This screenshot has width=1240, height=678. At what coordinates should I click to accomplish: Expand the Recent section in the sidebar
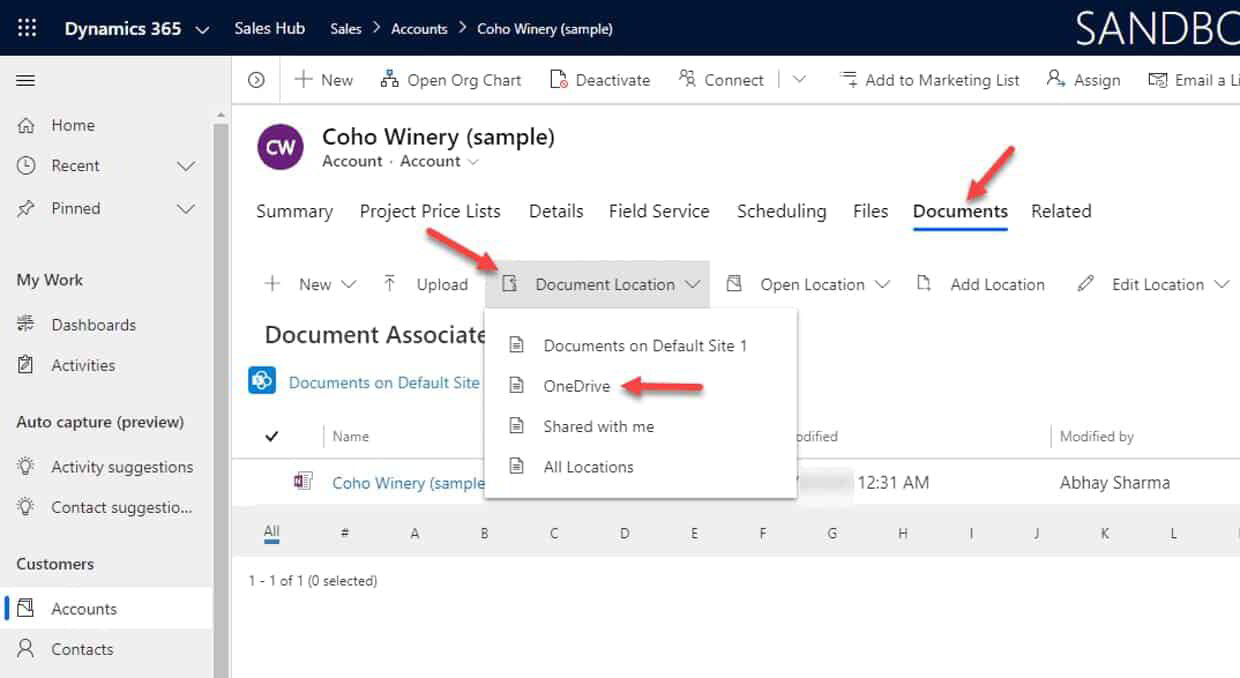[x=186, y=165]
